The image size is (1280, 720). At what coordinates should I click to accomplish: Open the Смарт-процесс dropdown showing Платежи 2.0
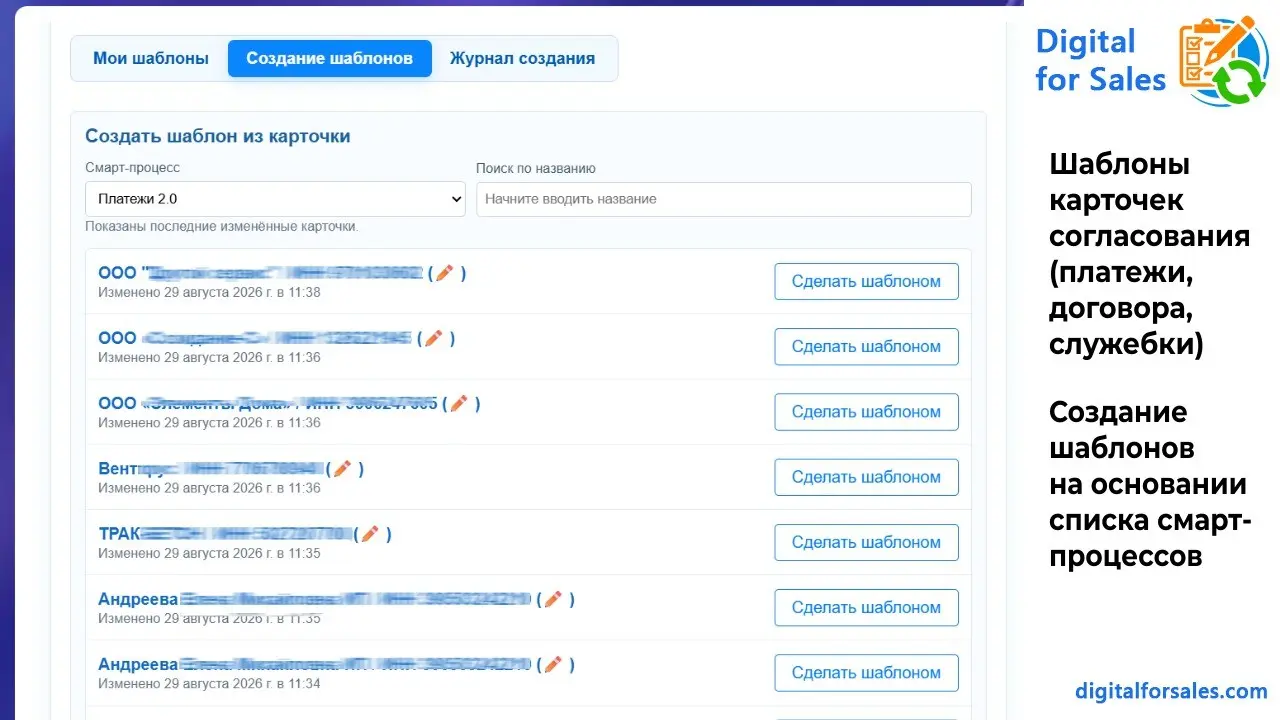click(275, 199)
